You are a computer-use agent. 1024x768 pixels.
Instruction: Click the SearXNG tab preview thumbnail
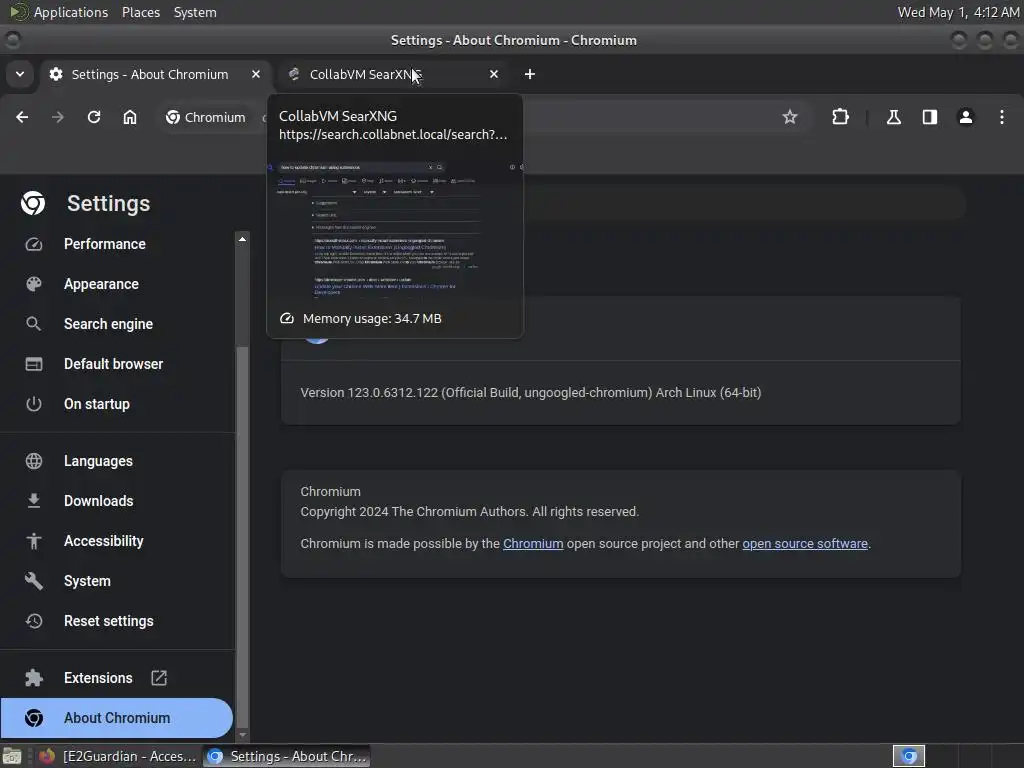pos(395,229)
